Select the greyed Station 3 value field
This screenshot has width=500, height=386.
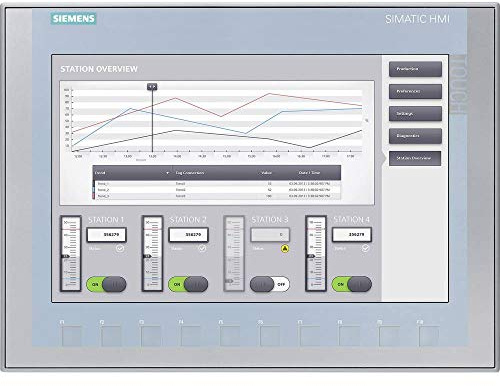point(270,235)
